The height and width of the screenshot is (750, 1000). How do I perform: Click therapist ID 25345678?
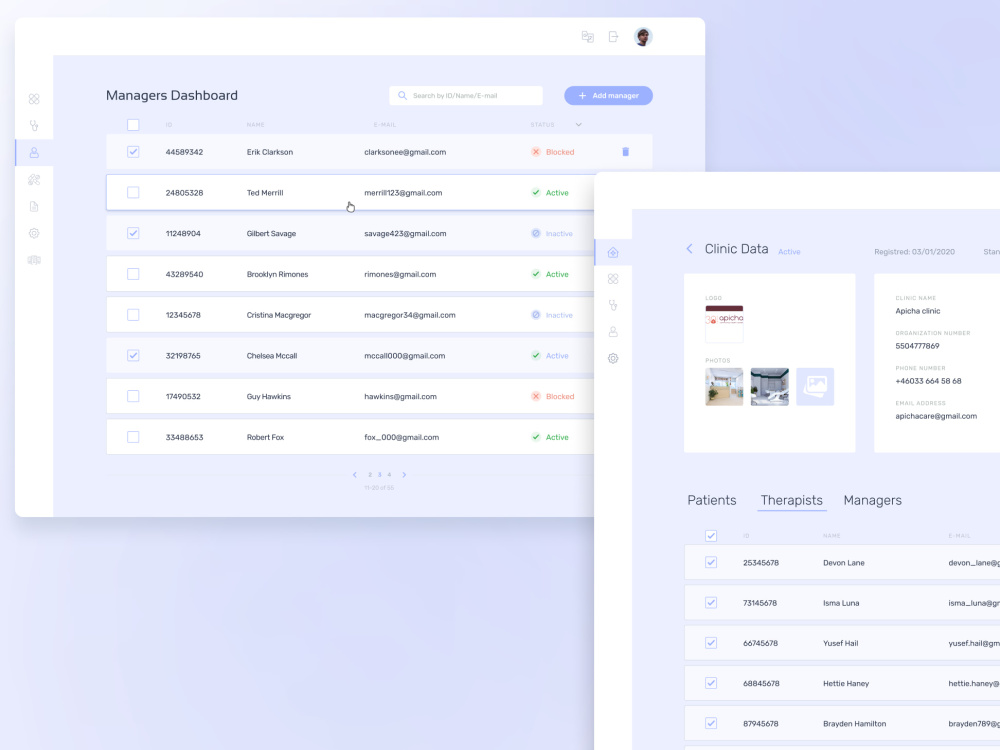pos(761,562)
